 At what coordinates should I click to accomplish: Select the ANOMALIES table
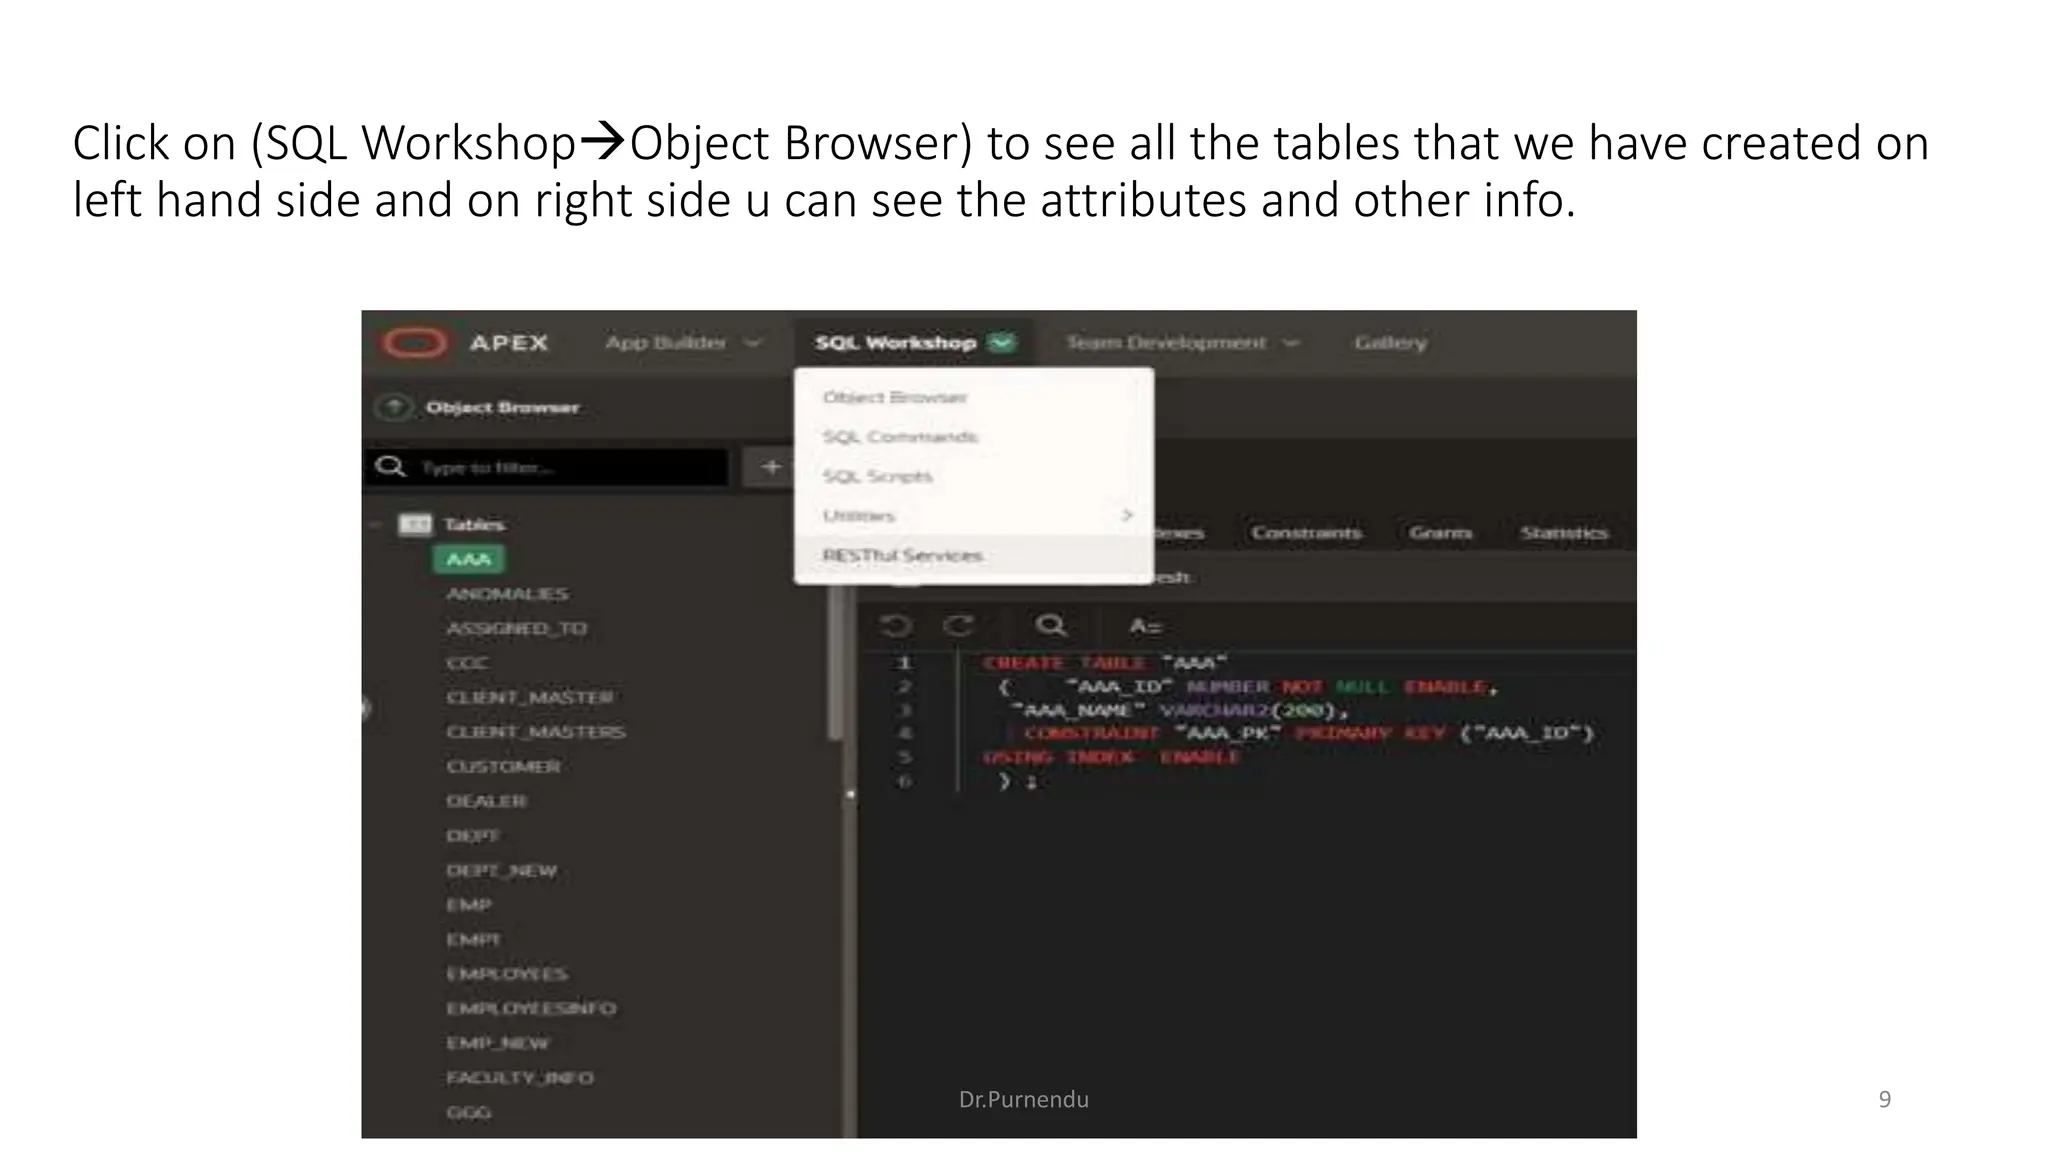coord(507,594)
